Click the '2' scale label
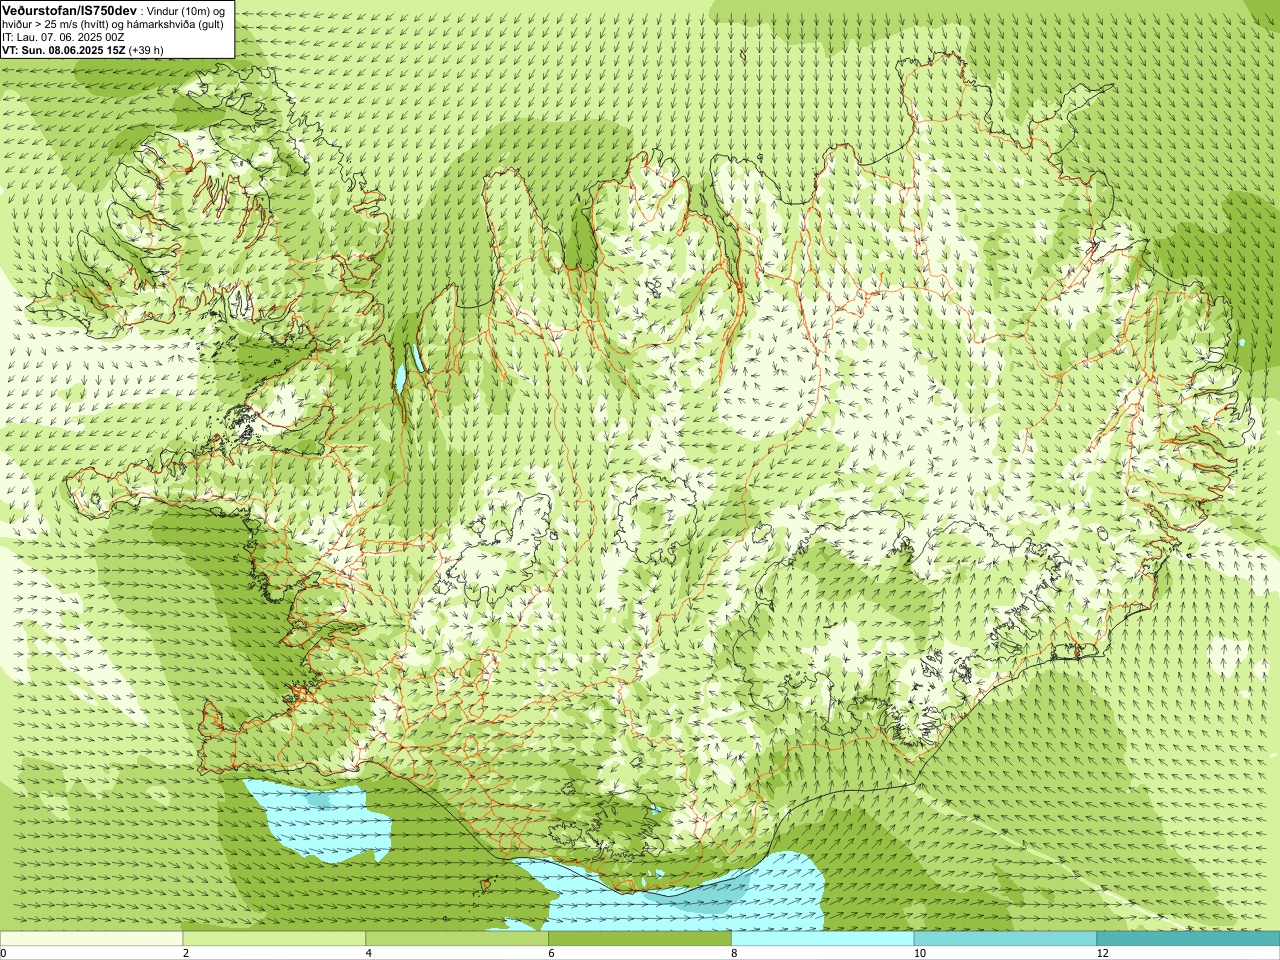 (x=186, y=953)
